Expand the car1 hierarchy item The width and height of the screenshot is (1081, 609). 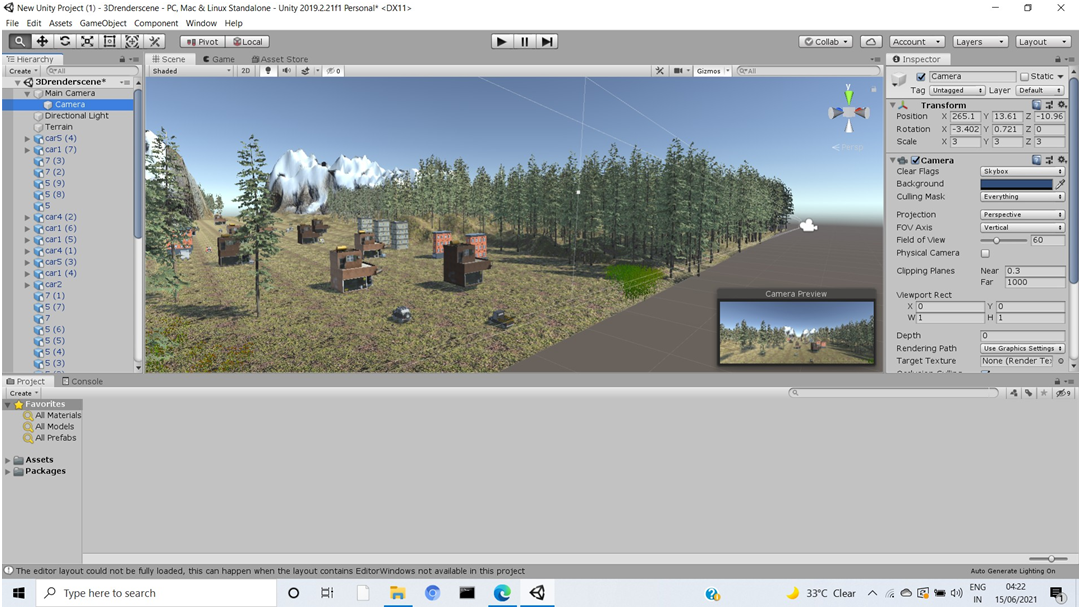coord(26,149)
